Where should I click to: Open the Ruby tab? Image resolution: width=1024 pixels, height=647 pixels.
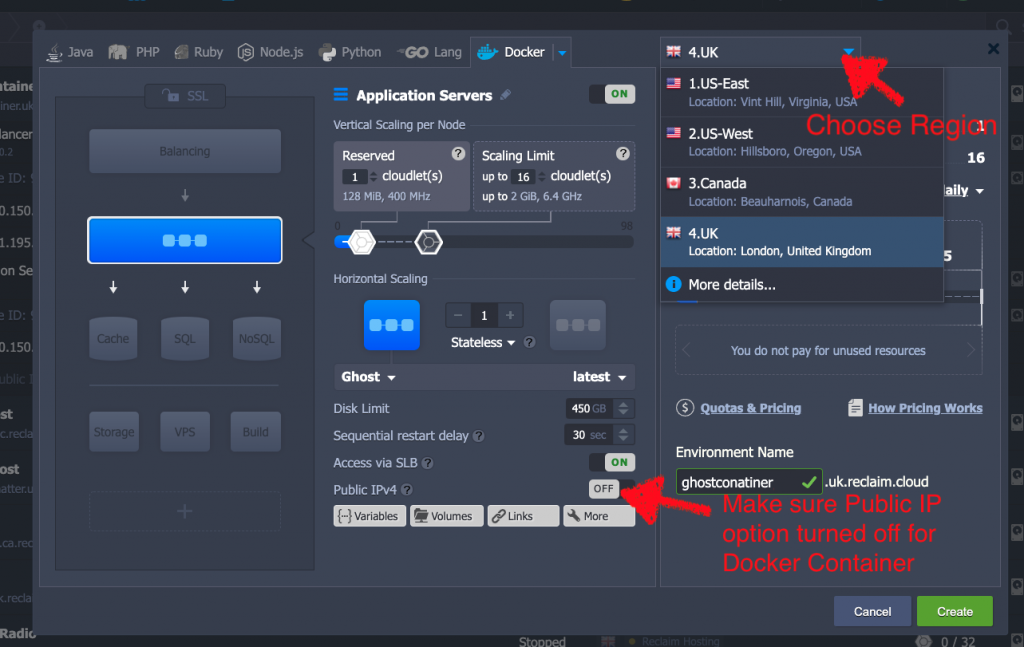(x=199, y=52)
